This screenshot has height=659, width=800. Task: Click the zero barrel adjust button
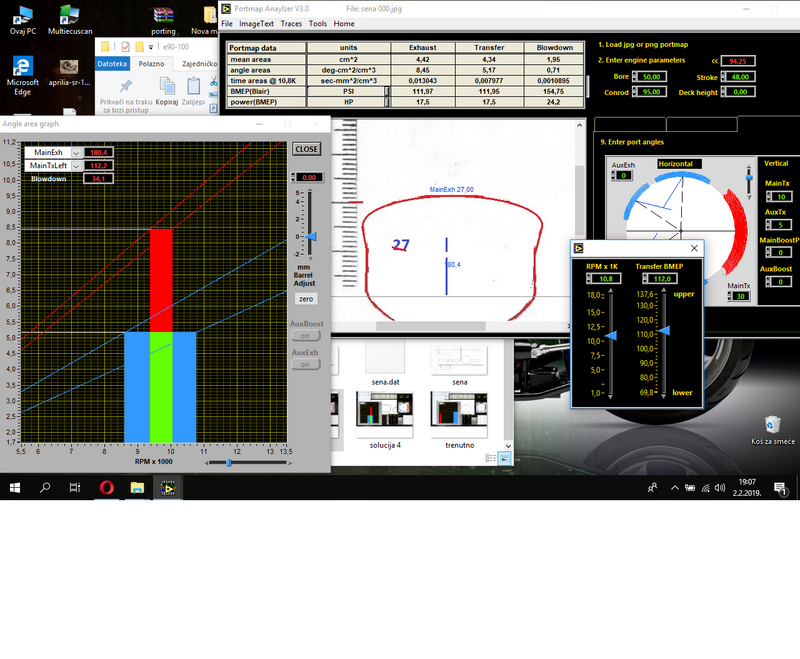(x=306, y=299)
